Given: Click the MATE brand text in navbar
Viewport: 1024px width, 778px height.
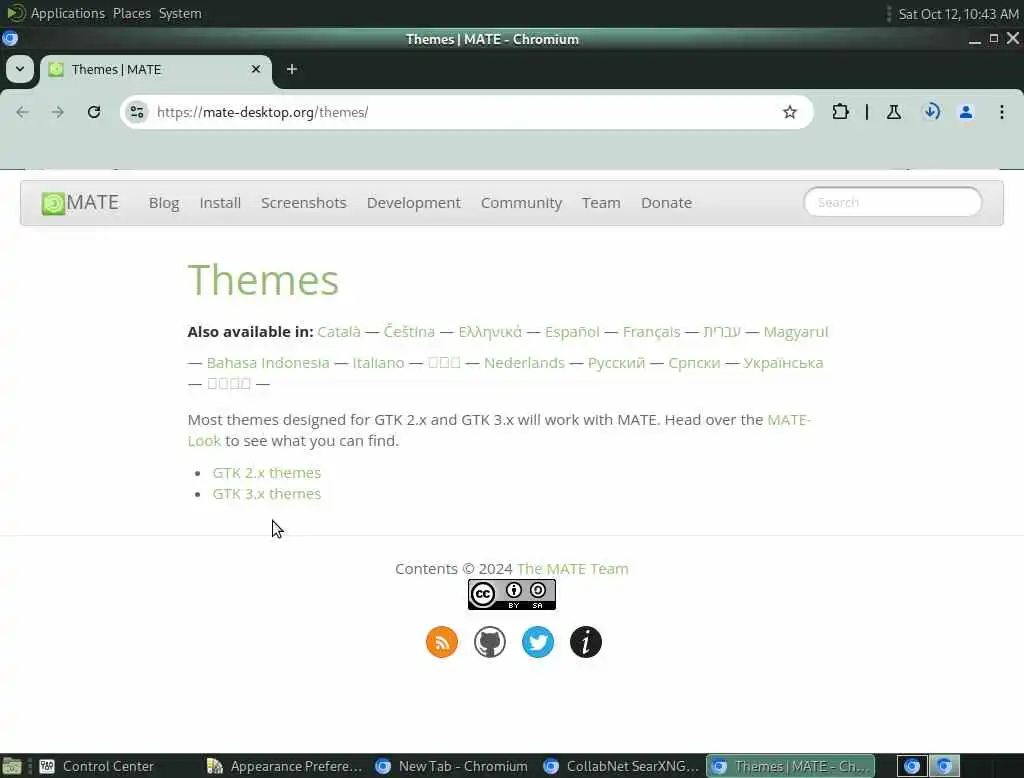Looking at the screenshot, I should 93,203.
